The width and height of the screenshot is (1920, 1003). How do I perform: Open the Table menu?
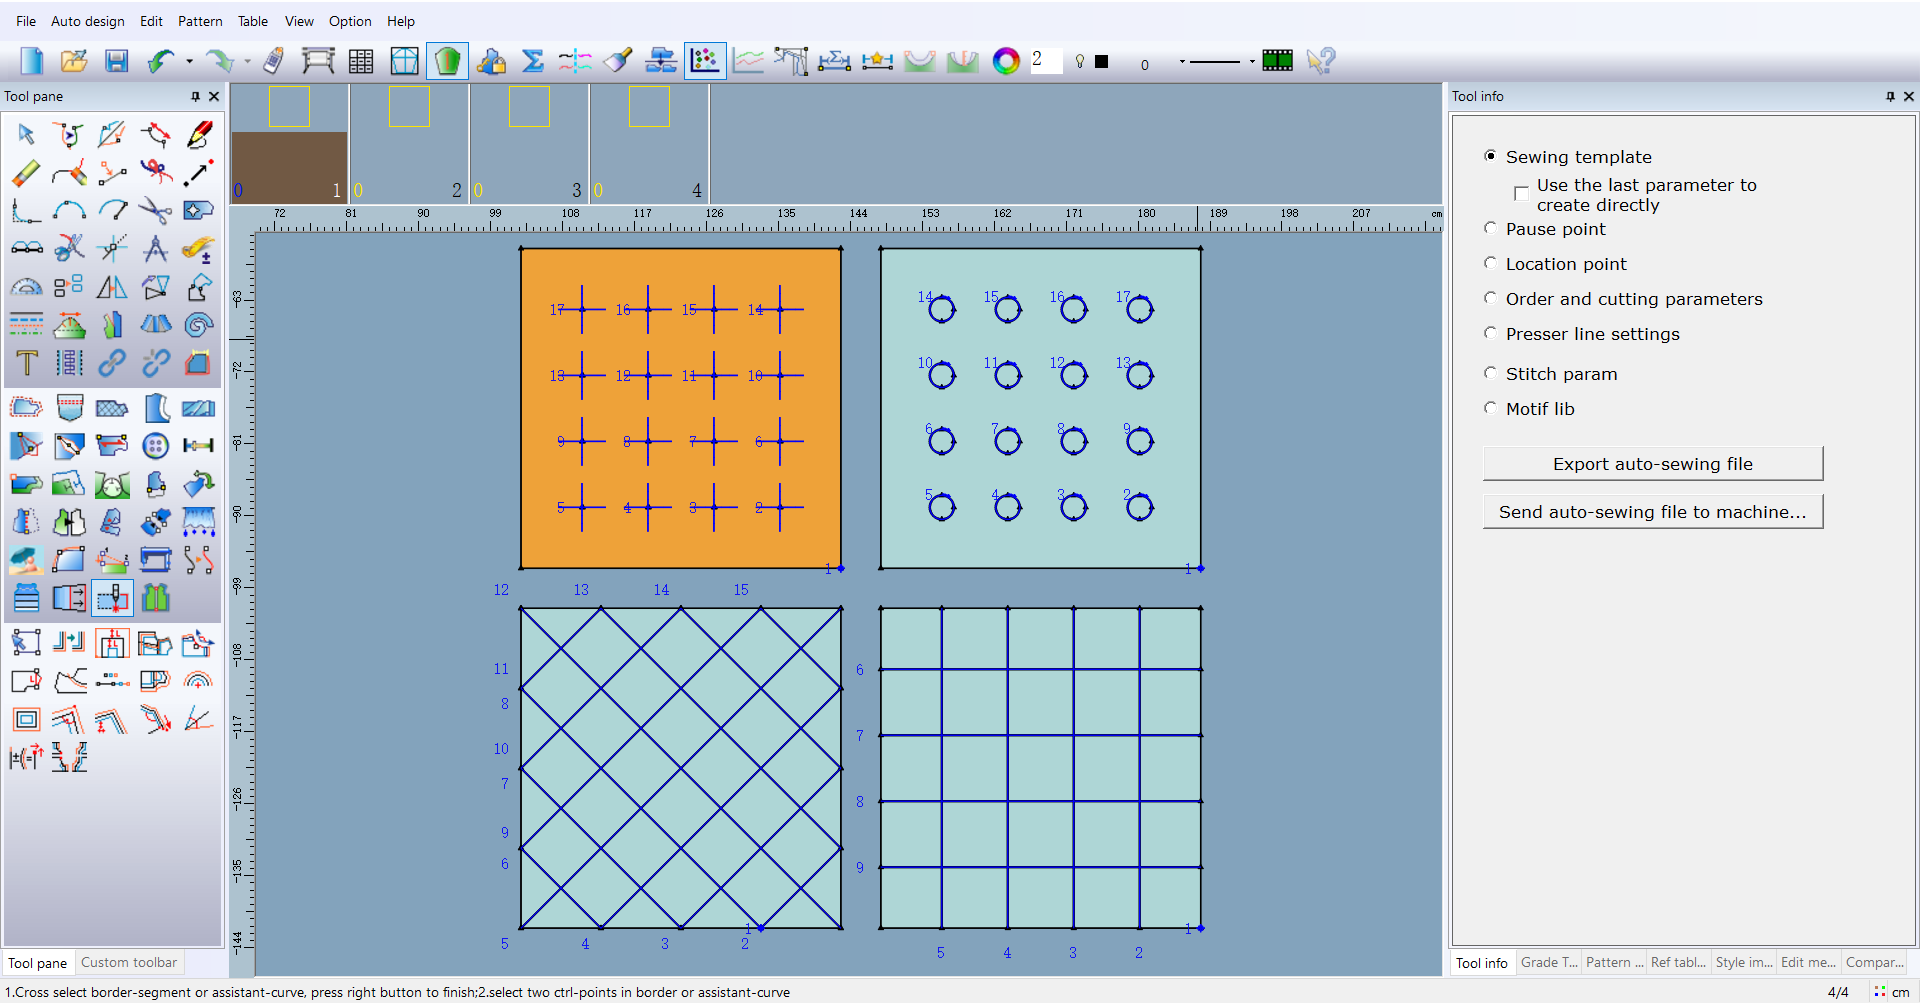pyautogui.click(x=253, y=21)
